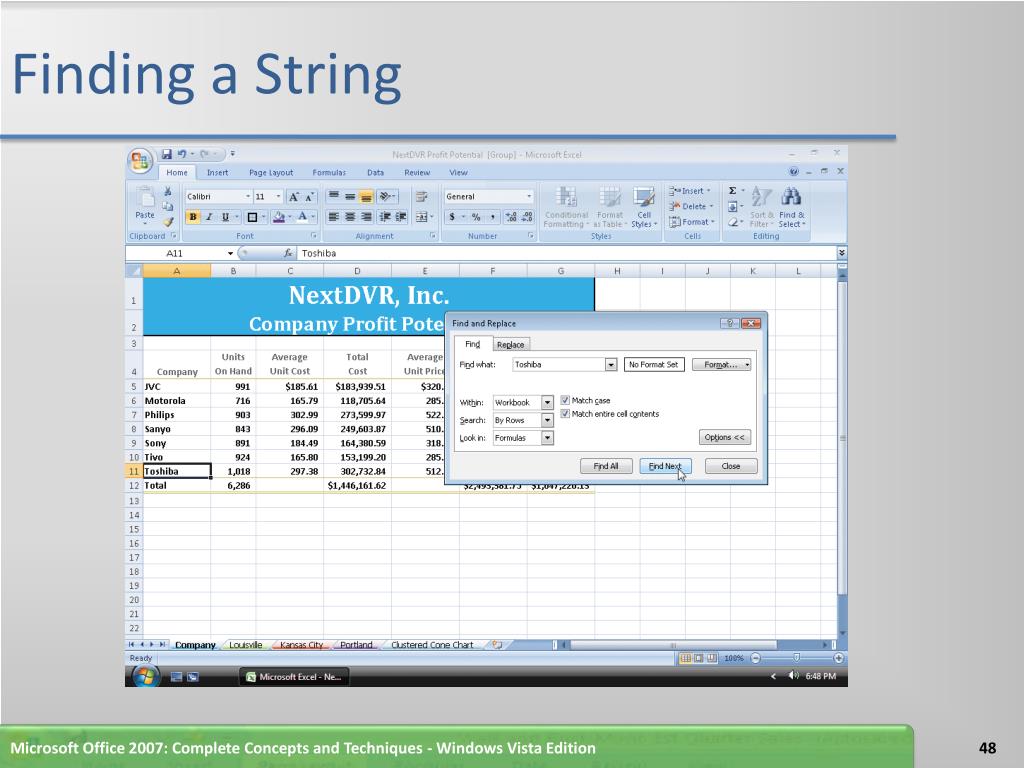
Task: Switch to the Louisville sheet tab
Action: 246,645
